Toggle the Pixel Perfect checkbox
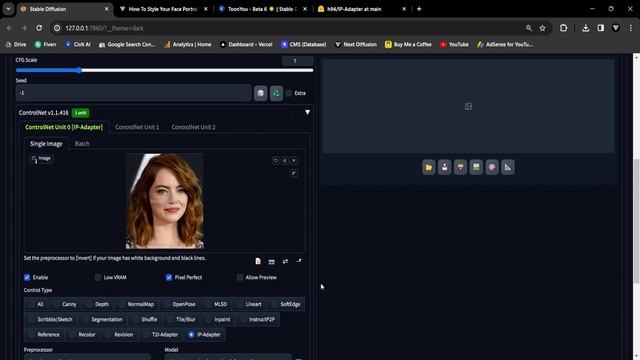640x360 pixels. tap(169, 278)
